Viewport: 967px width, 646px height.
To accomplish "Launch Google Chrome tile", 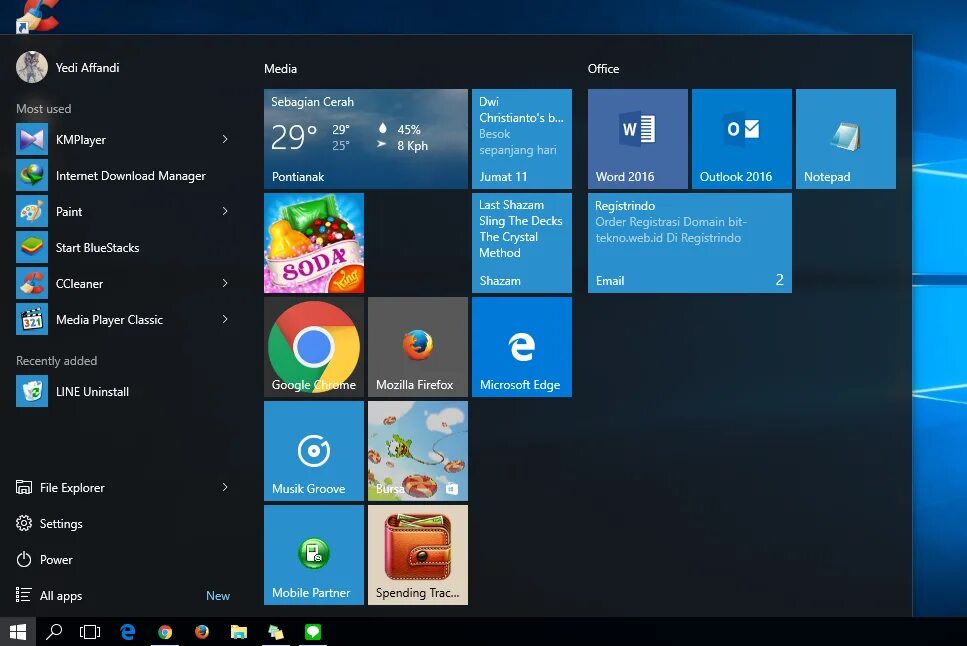I will (314, 347).
